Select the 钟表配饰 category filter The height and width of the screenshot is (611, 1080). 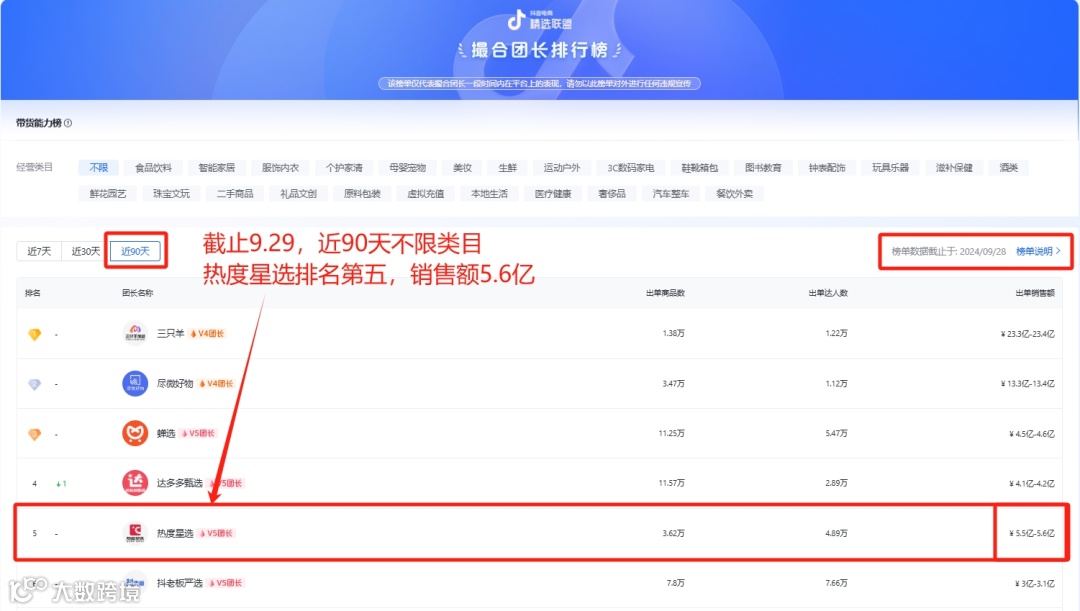pyautogui.click(x=827, y=167)
